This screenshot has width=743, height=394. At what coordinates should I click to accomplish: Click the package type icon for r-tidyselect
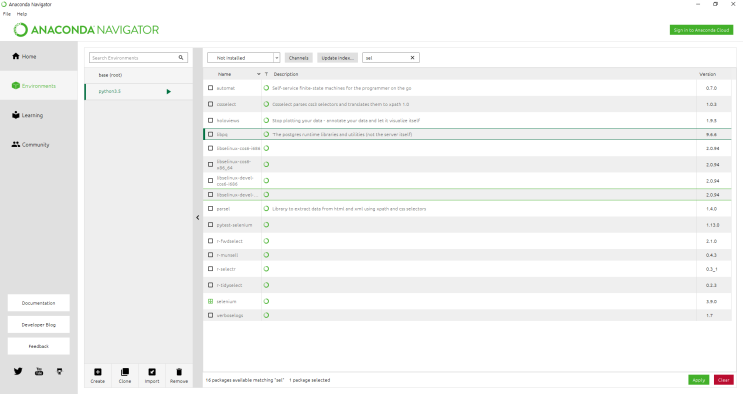[x=266, y=285]
